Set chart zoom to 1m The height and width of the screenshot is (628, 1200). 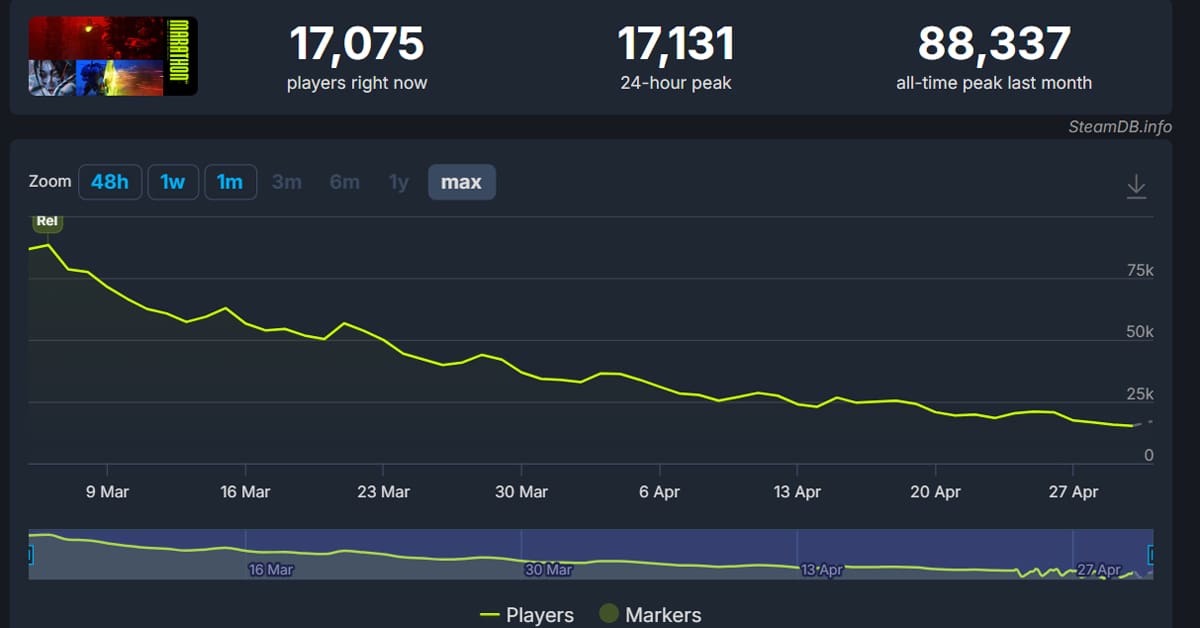[230, 182]
